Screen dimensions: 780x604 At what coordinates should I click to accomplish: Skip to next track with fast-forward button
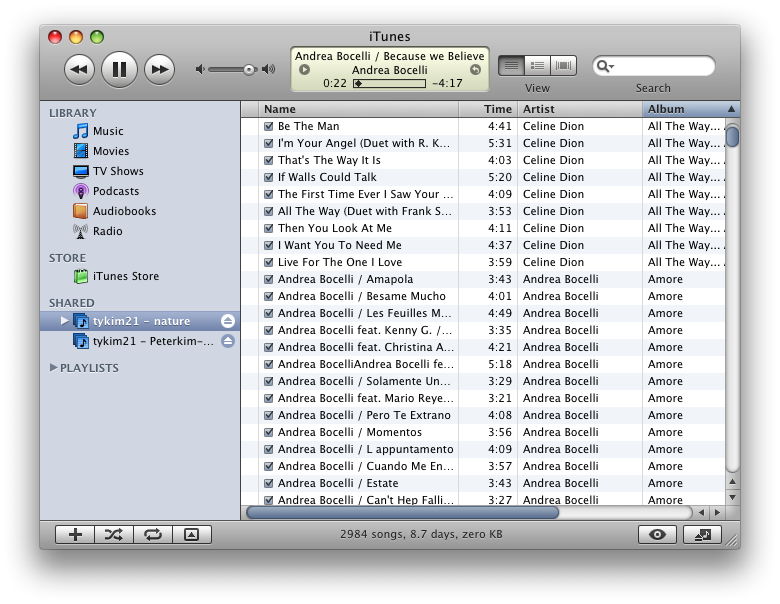[159, 69]
